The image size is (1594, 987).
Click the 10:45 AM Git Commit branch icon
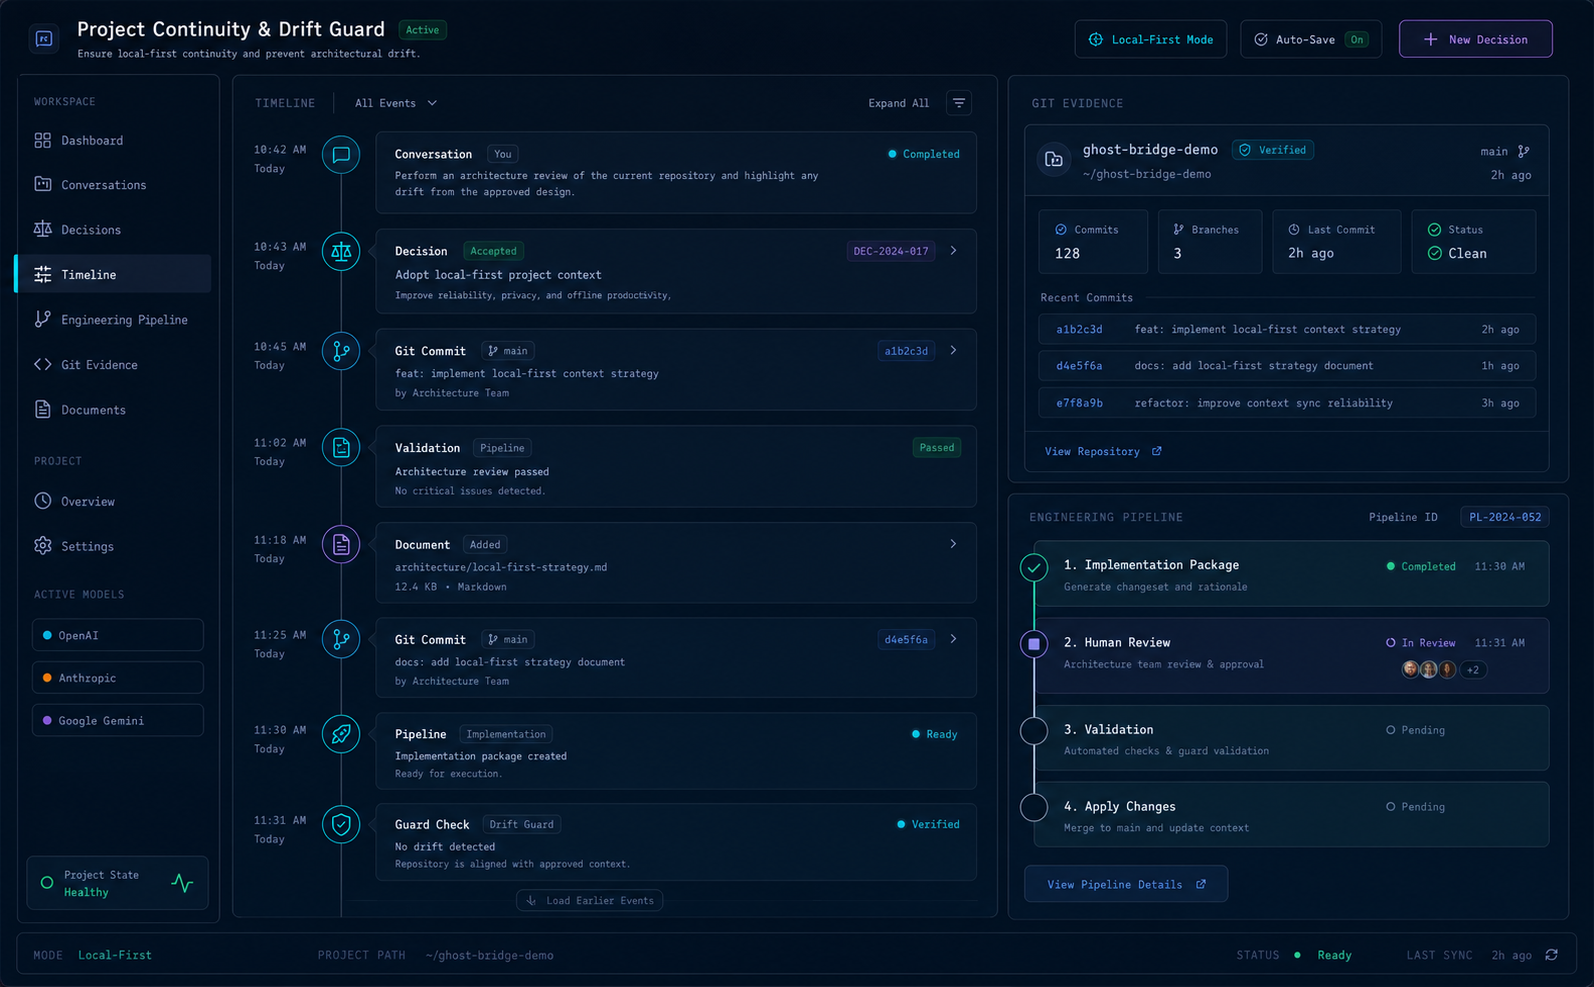click(x=341, y=351)
